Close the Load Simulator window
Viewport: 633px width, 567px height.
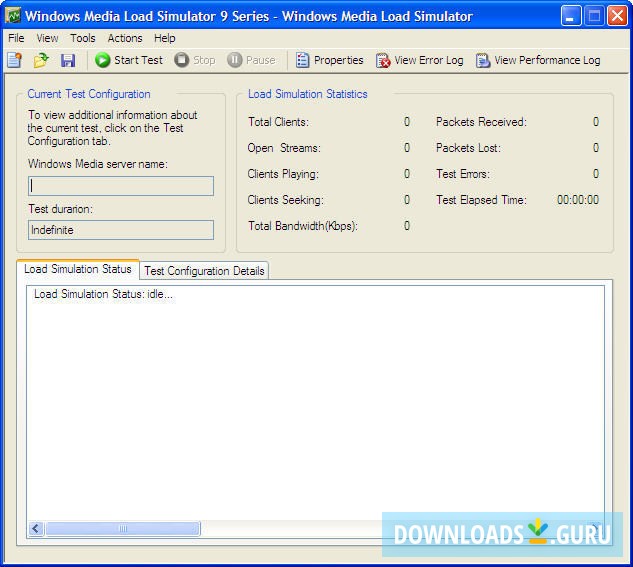coord(618,16)
